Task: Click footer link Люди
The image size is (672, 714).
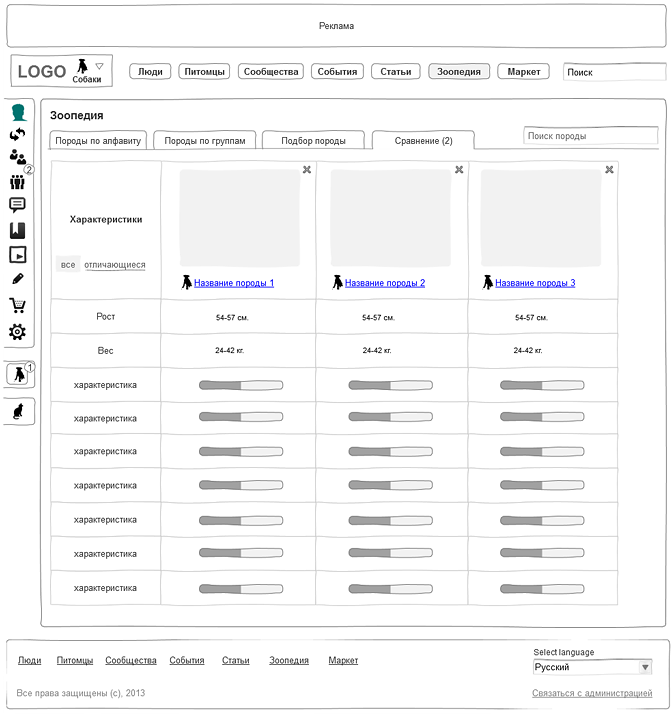Action: [30, 660]
